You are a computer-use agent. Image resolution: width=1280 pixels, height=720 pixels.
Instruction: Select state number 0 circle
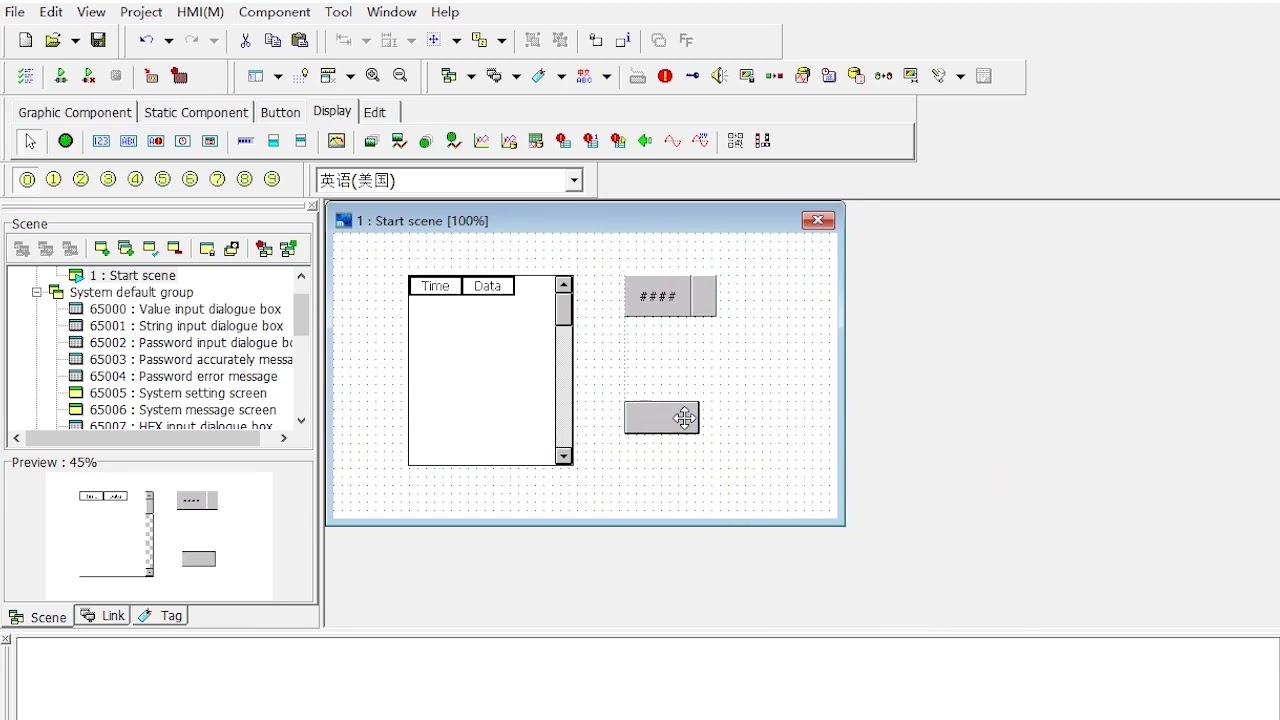coord(27,179)
